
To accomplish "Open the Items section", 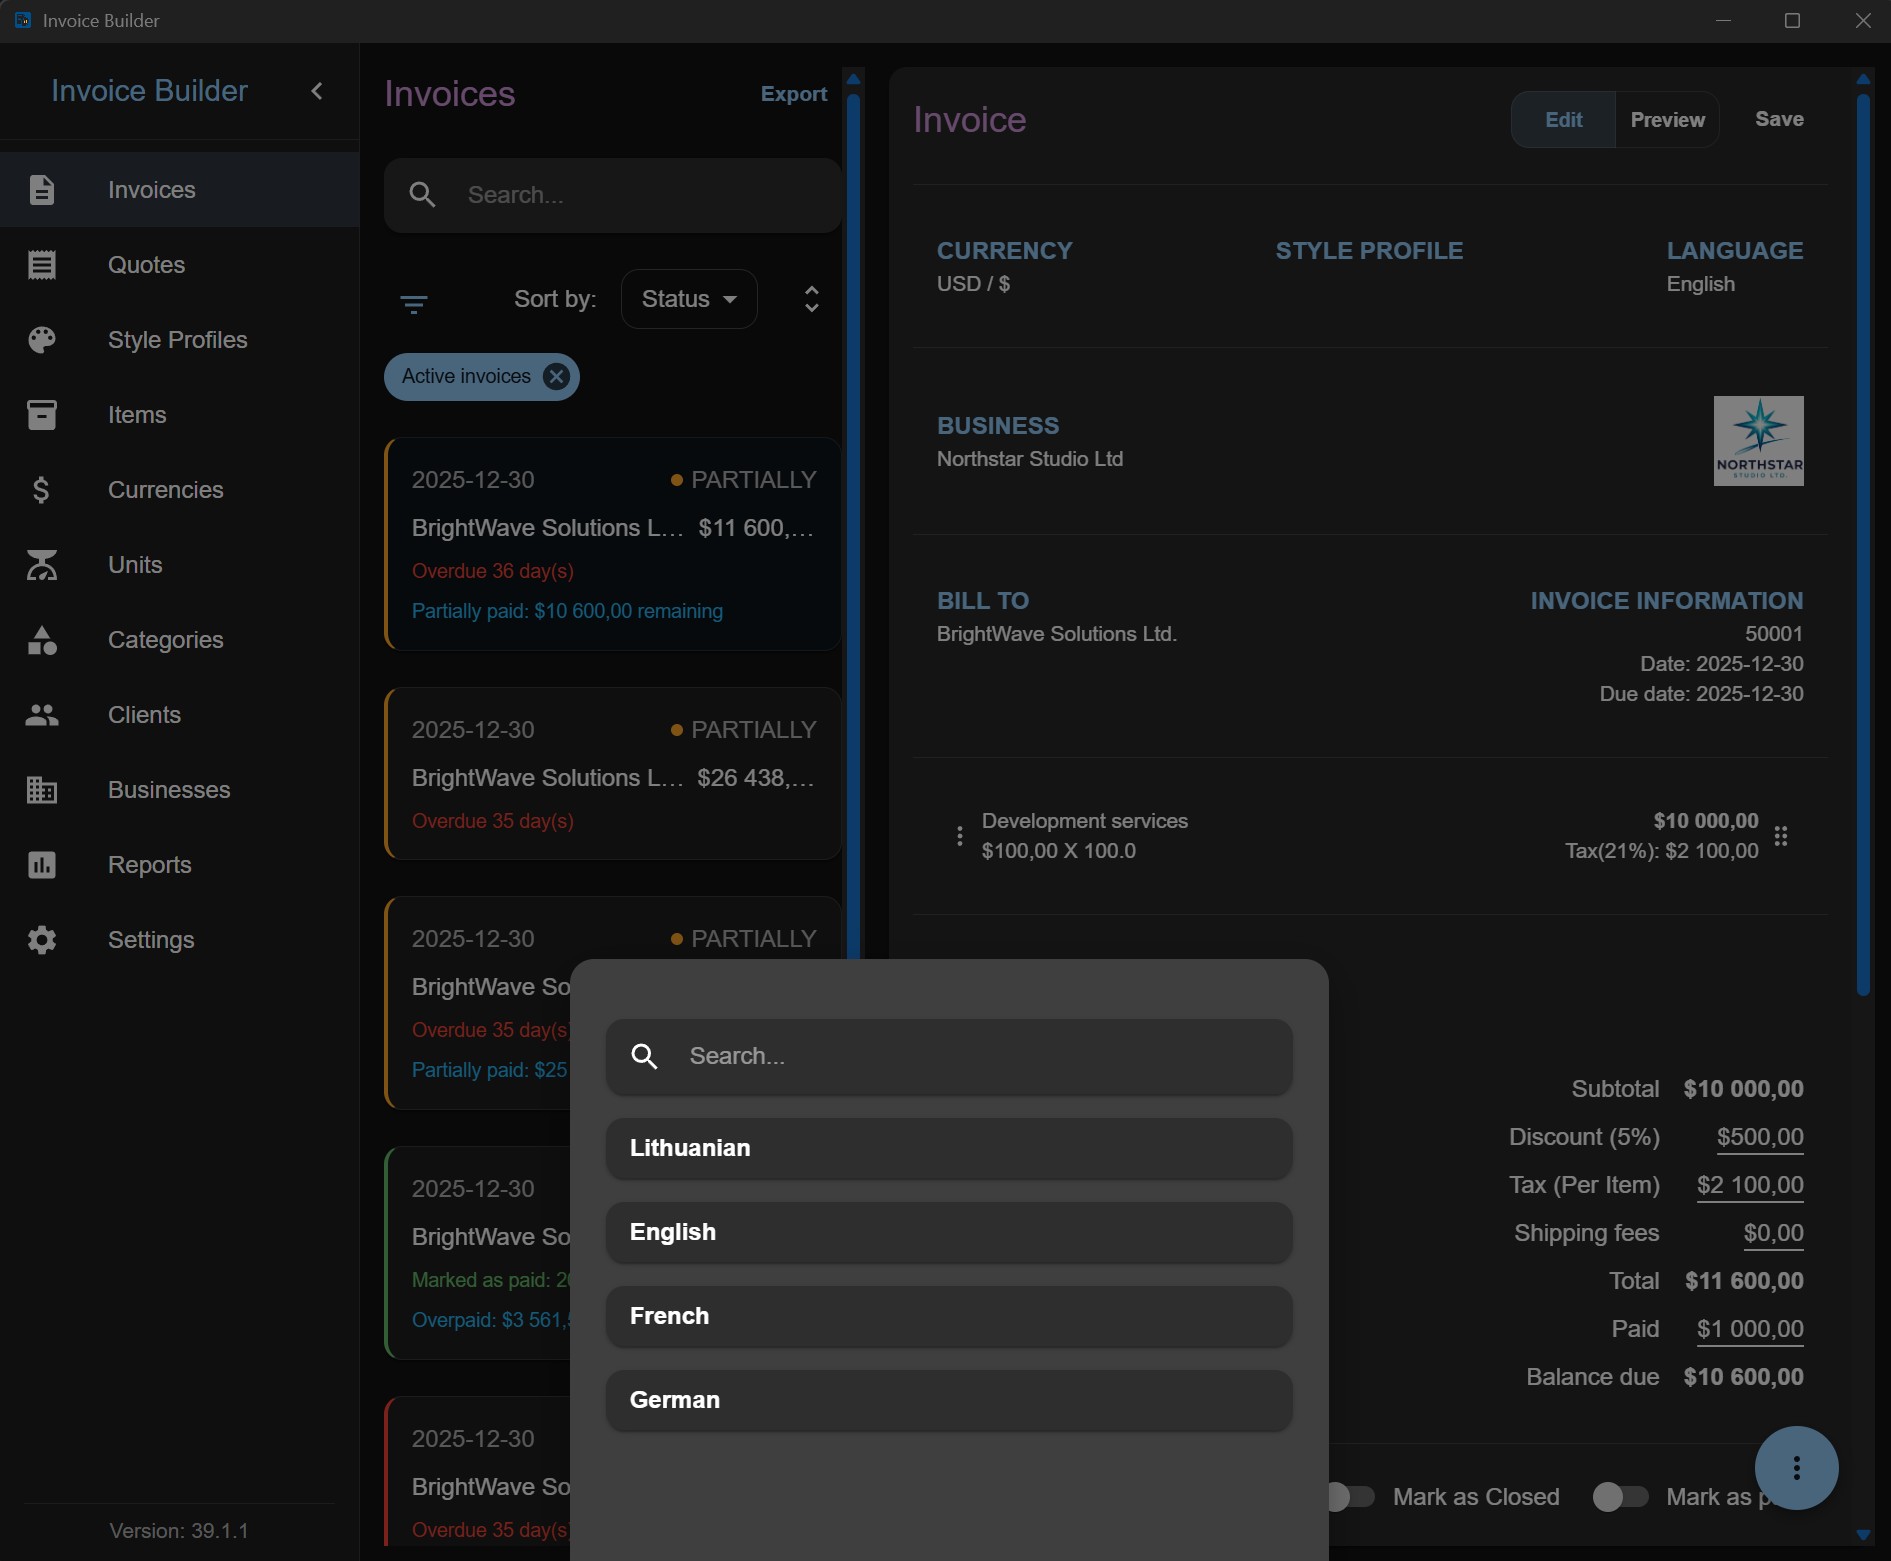I will (180, 415).
